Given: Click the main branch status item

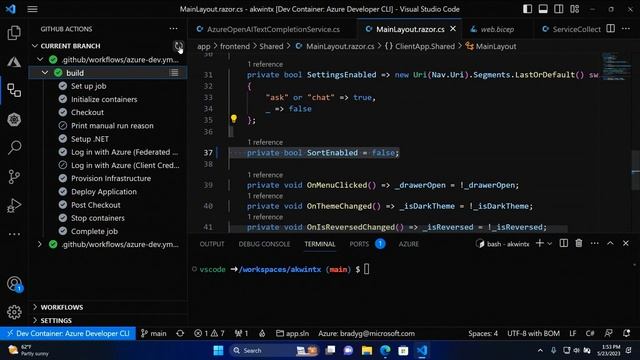Looking at the screenshot, I should pyautogui.click(x=153, y=333).
